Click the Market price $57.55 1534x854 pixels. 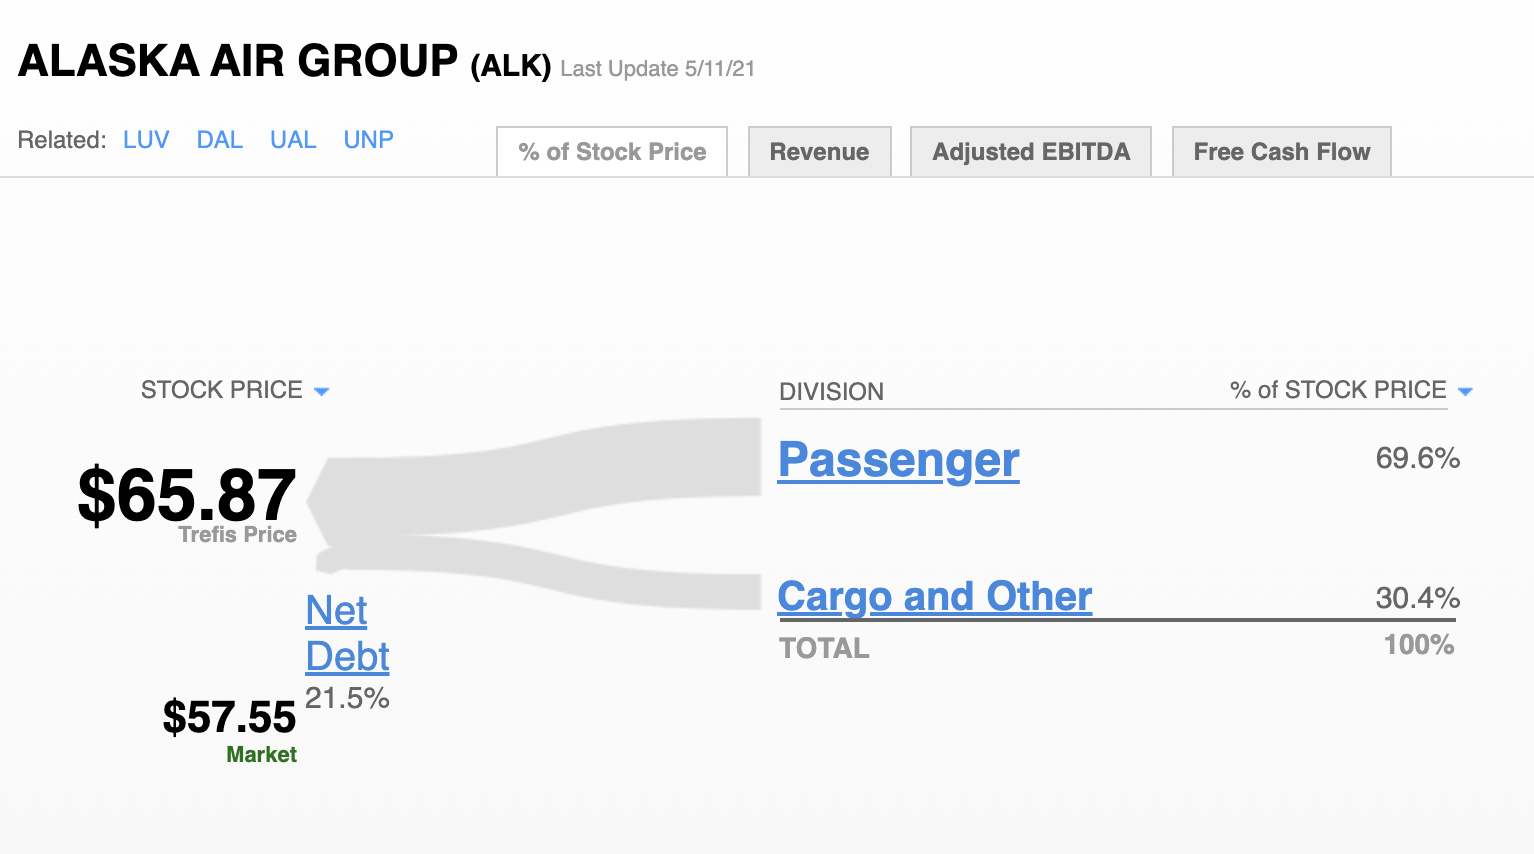(230, 718)
